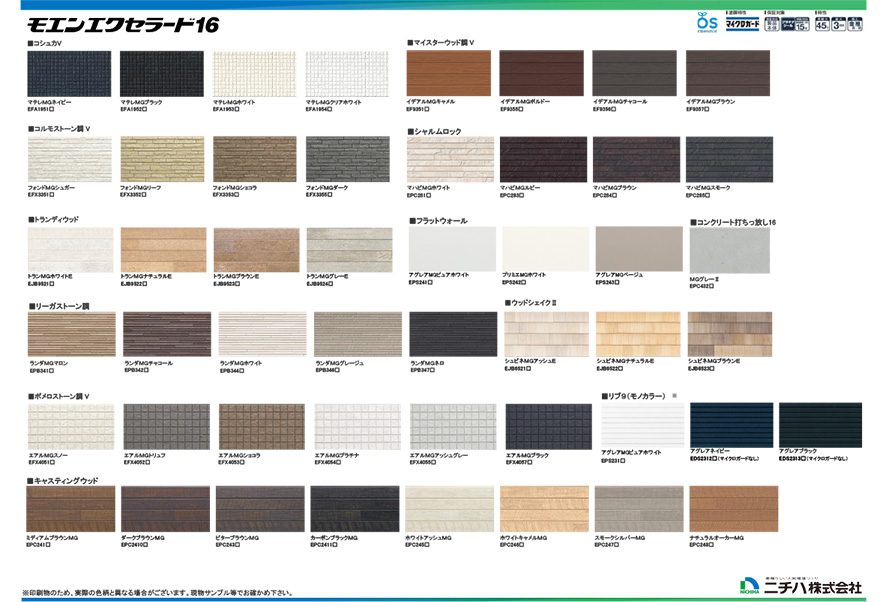This screenshot has height=602, width=880.
Task: Pick the ランダMGチャコール sample
Action: point(167,334)
